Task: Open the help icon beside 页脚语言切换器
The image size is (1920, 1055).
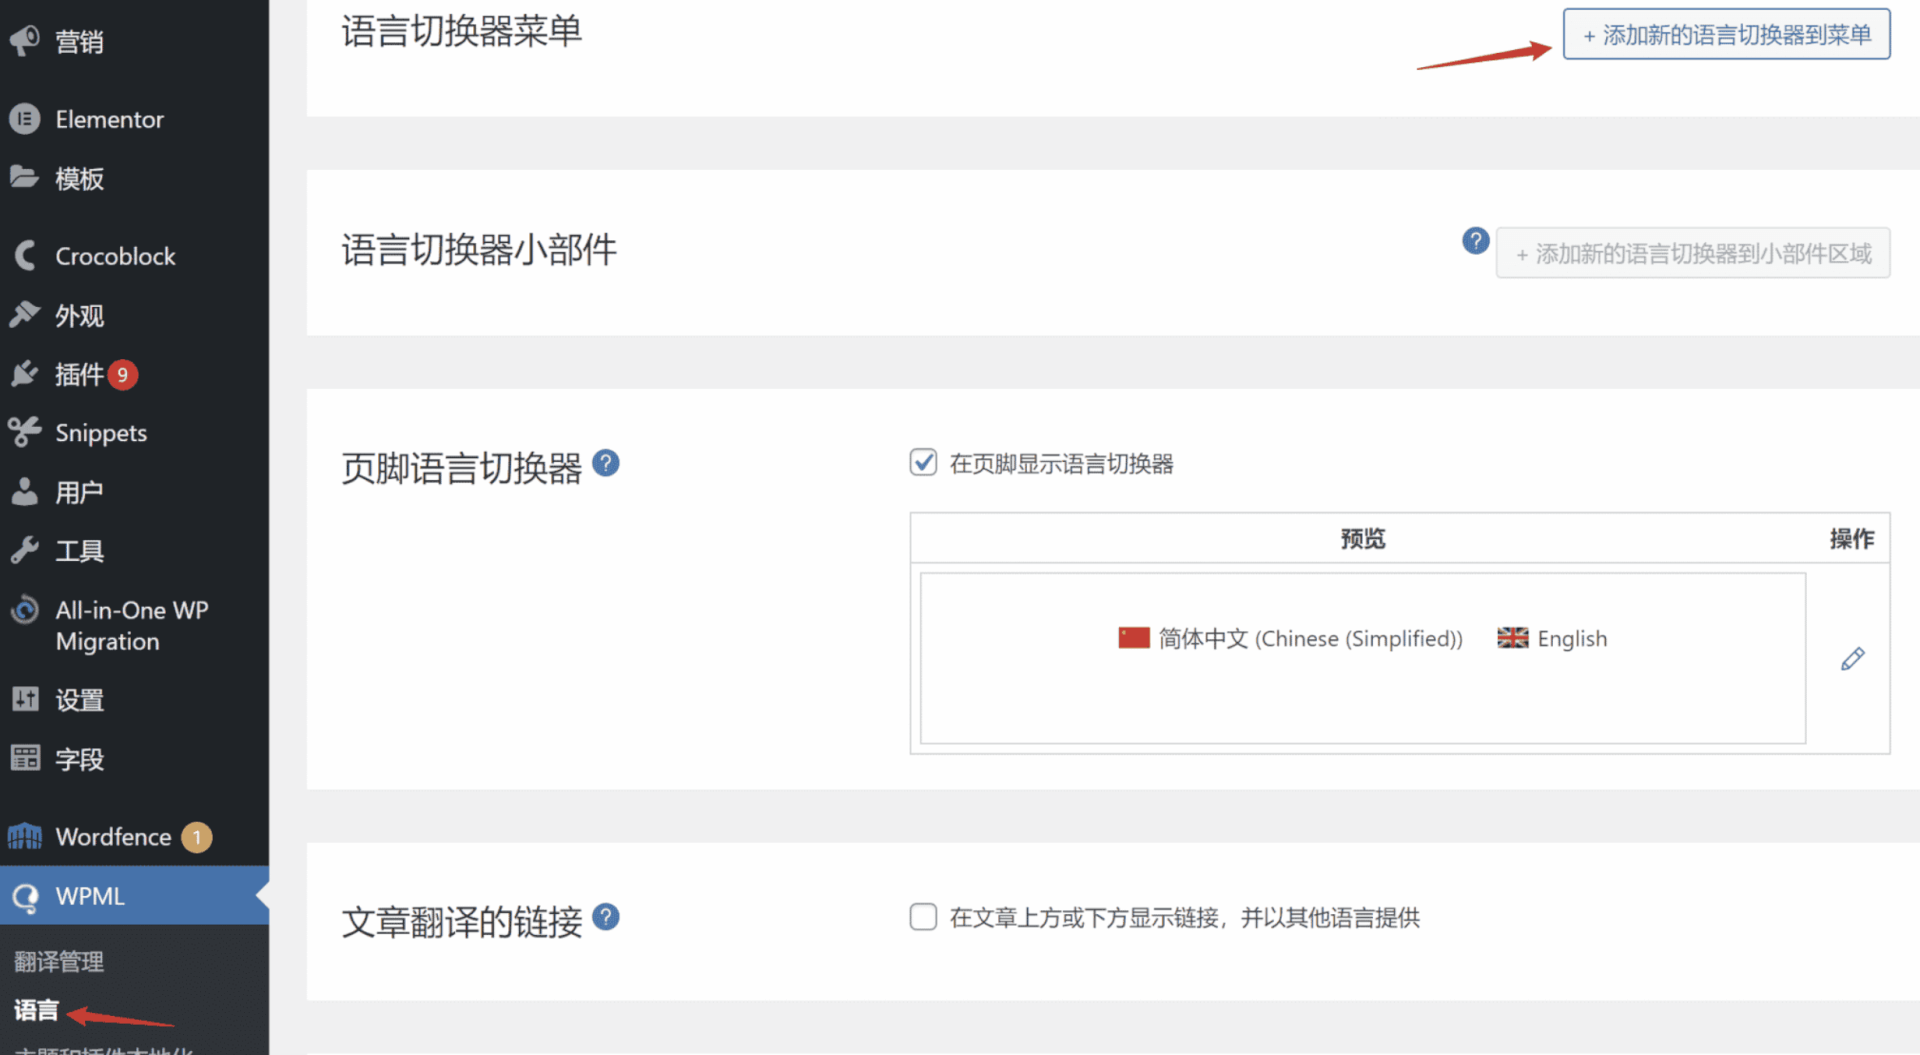Action: (606, 462)
